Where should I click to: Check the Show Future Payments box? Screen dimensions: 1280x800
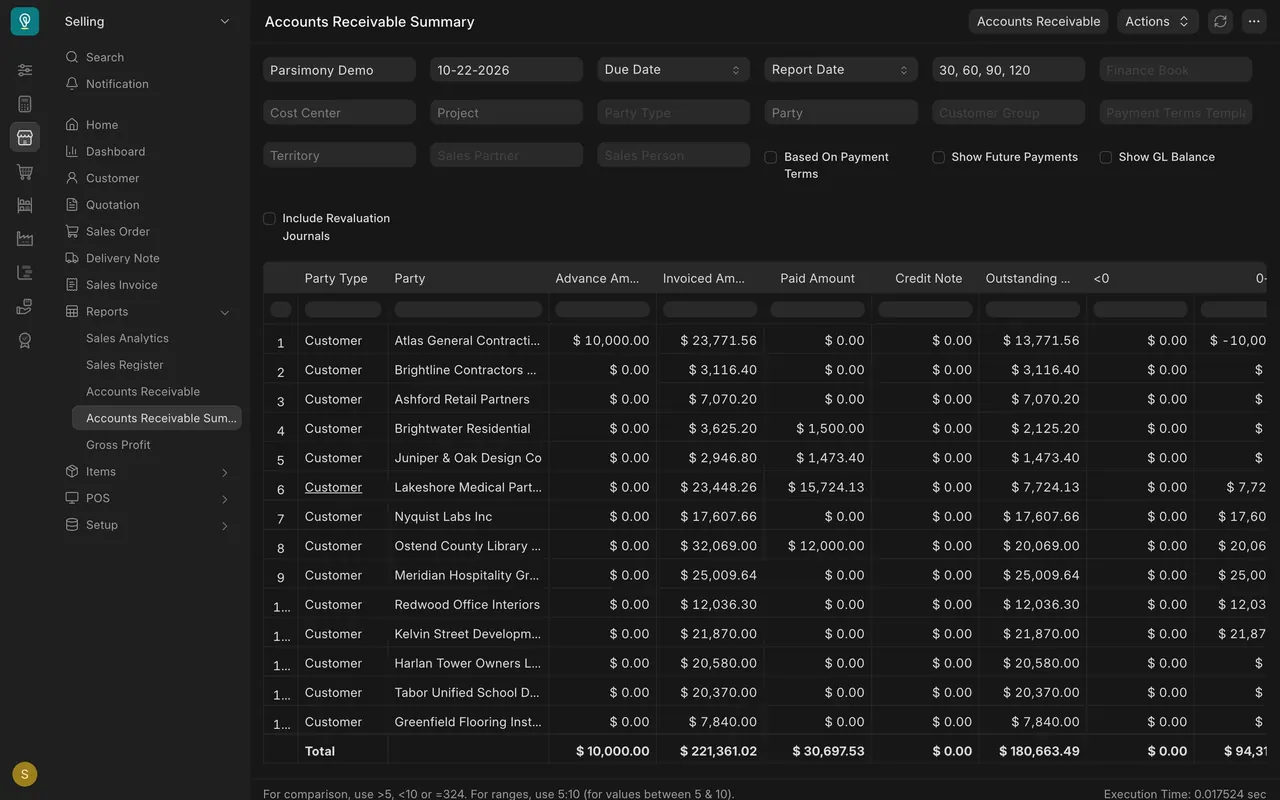pyautogui.click(x=938, y=157)
